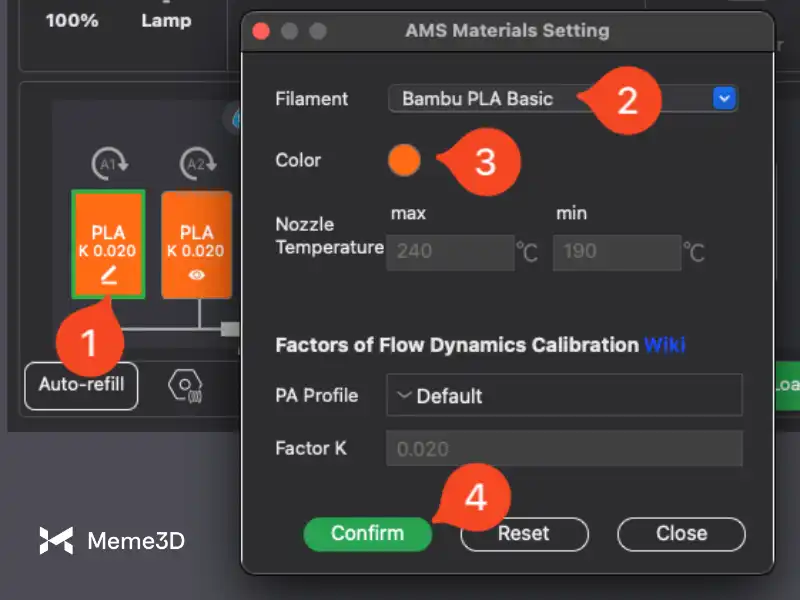
Task: Open the Wiki link for Flow Dynamics Calibration
Action: (x=664, y=345)
